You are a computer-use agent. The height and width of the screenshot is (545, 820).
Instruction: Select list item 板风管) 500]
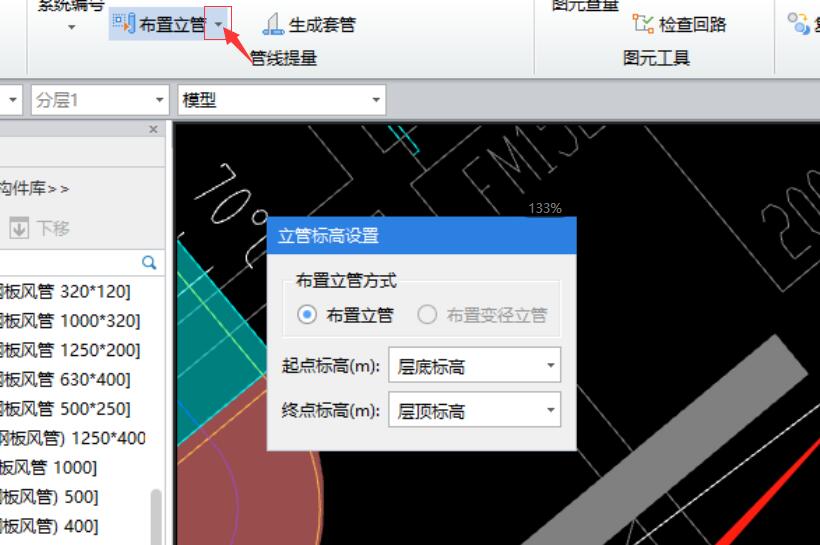click(x=49, y=496)
